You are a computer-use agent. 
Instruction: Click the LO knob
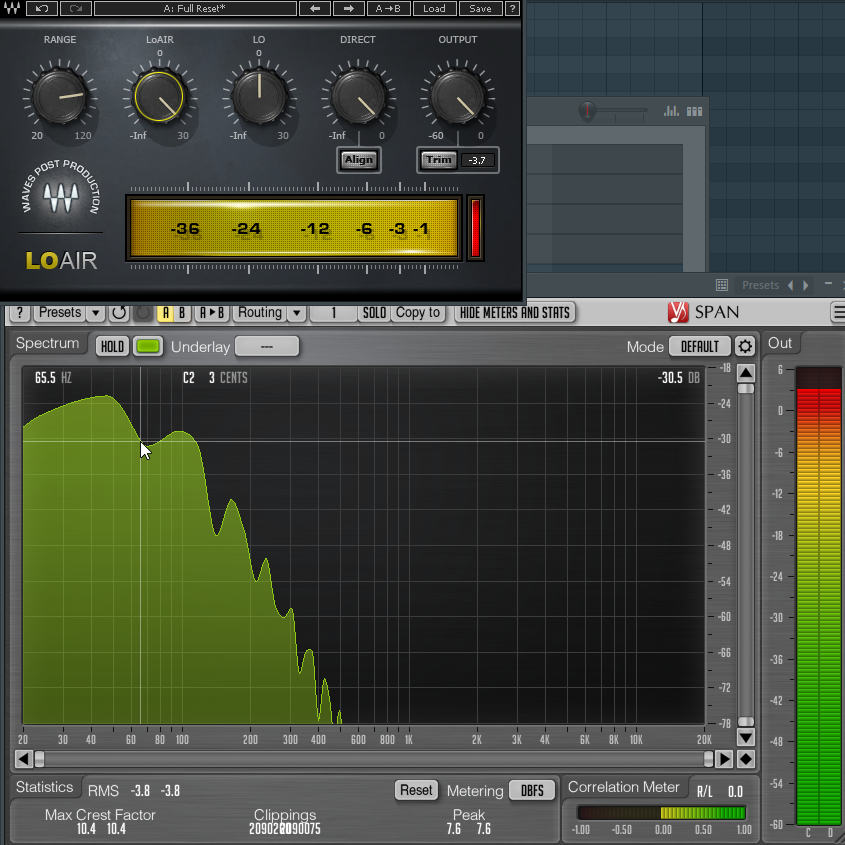click(x=259, y=96)
